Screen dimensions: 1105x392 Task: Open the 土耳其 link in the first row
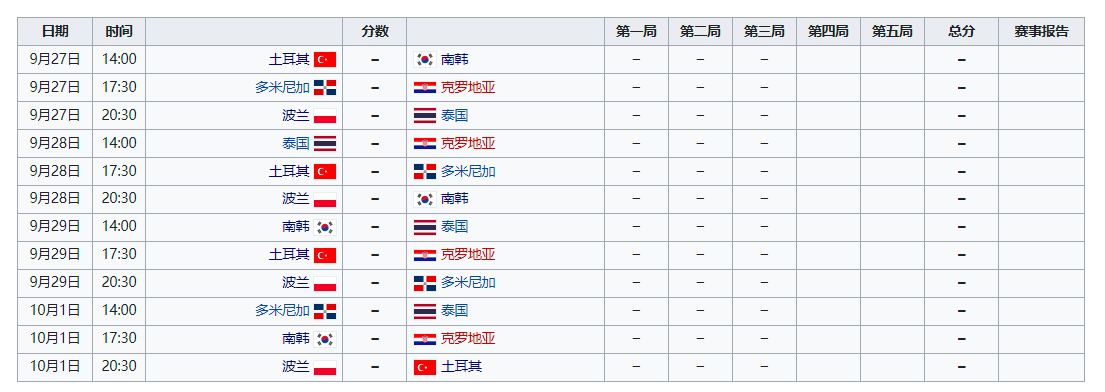289,59
